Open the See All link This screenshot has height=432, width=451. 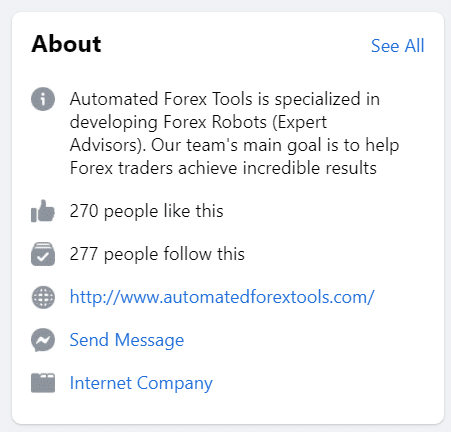coord(398,46)
